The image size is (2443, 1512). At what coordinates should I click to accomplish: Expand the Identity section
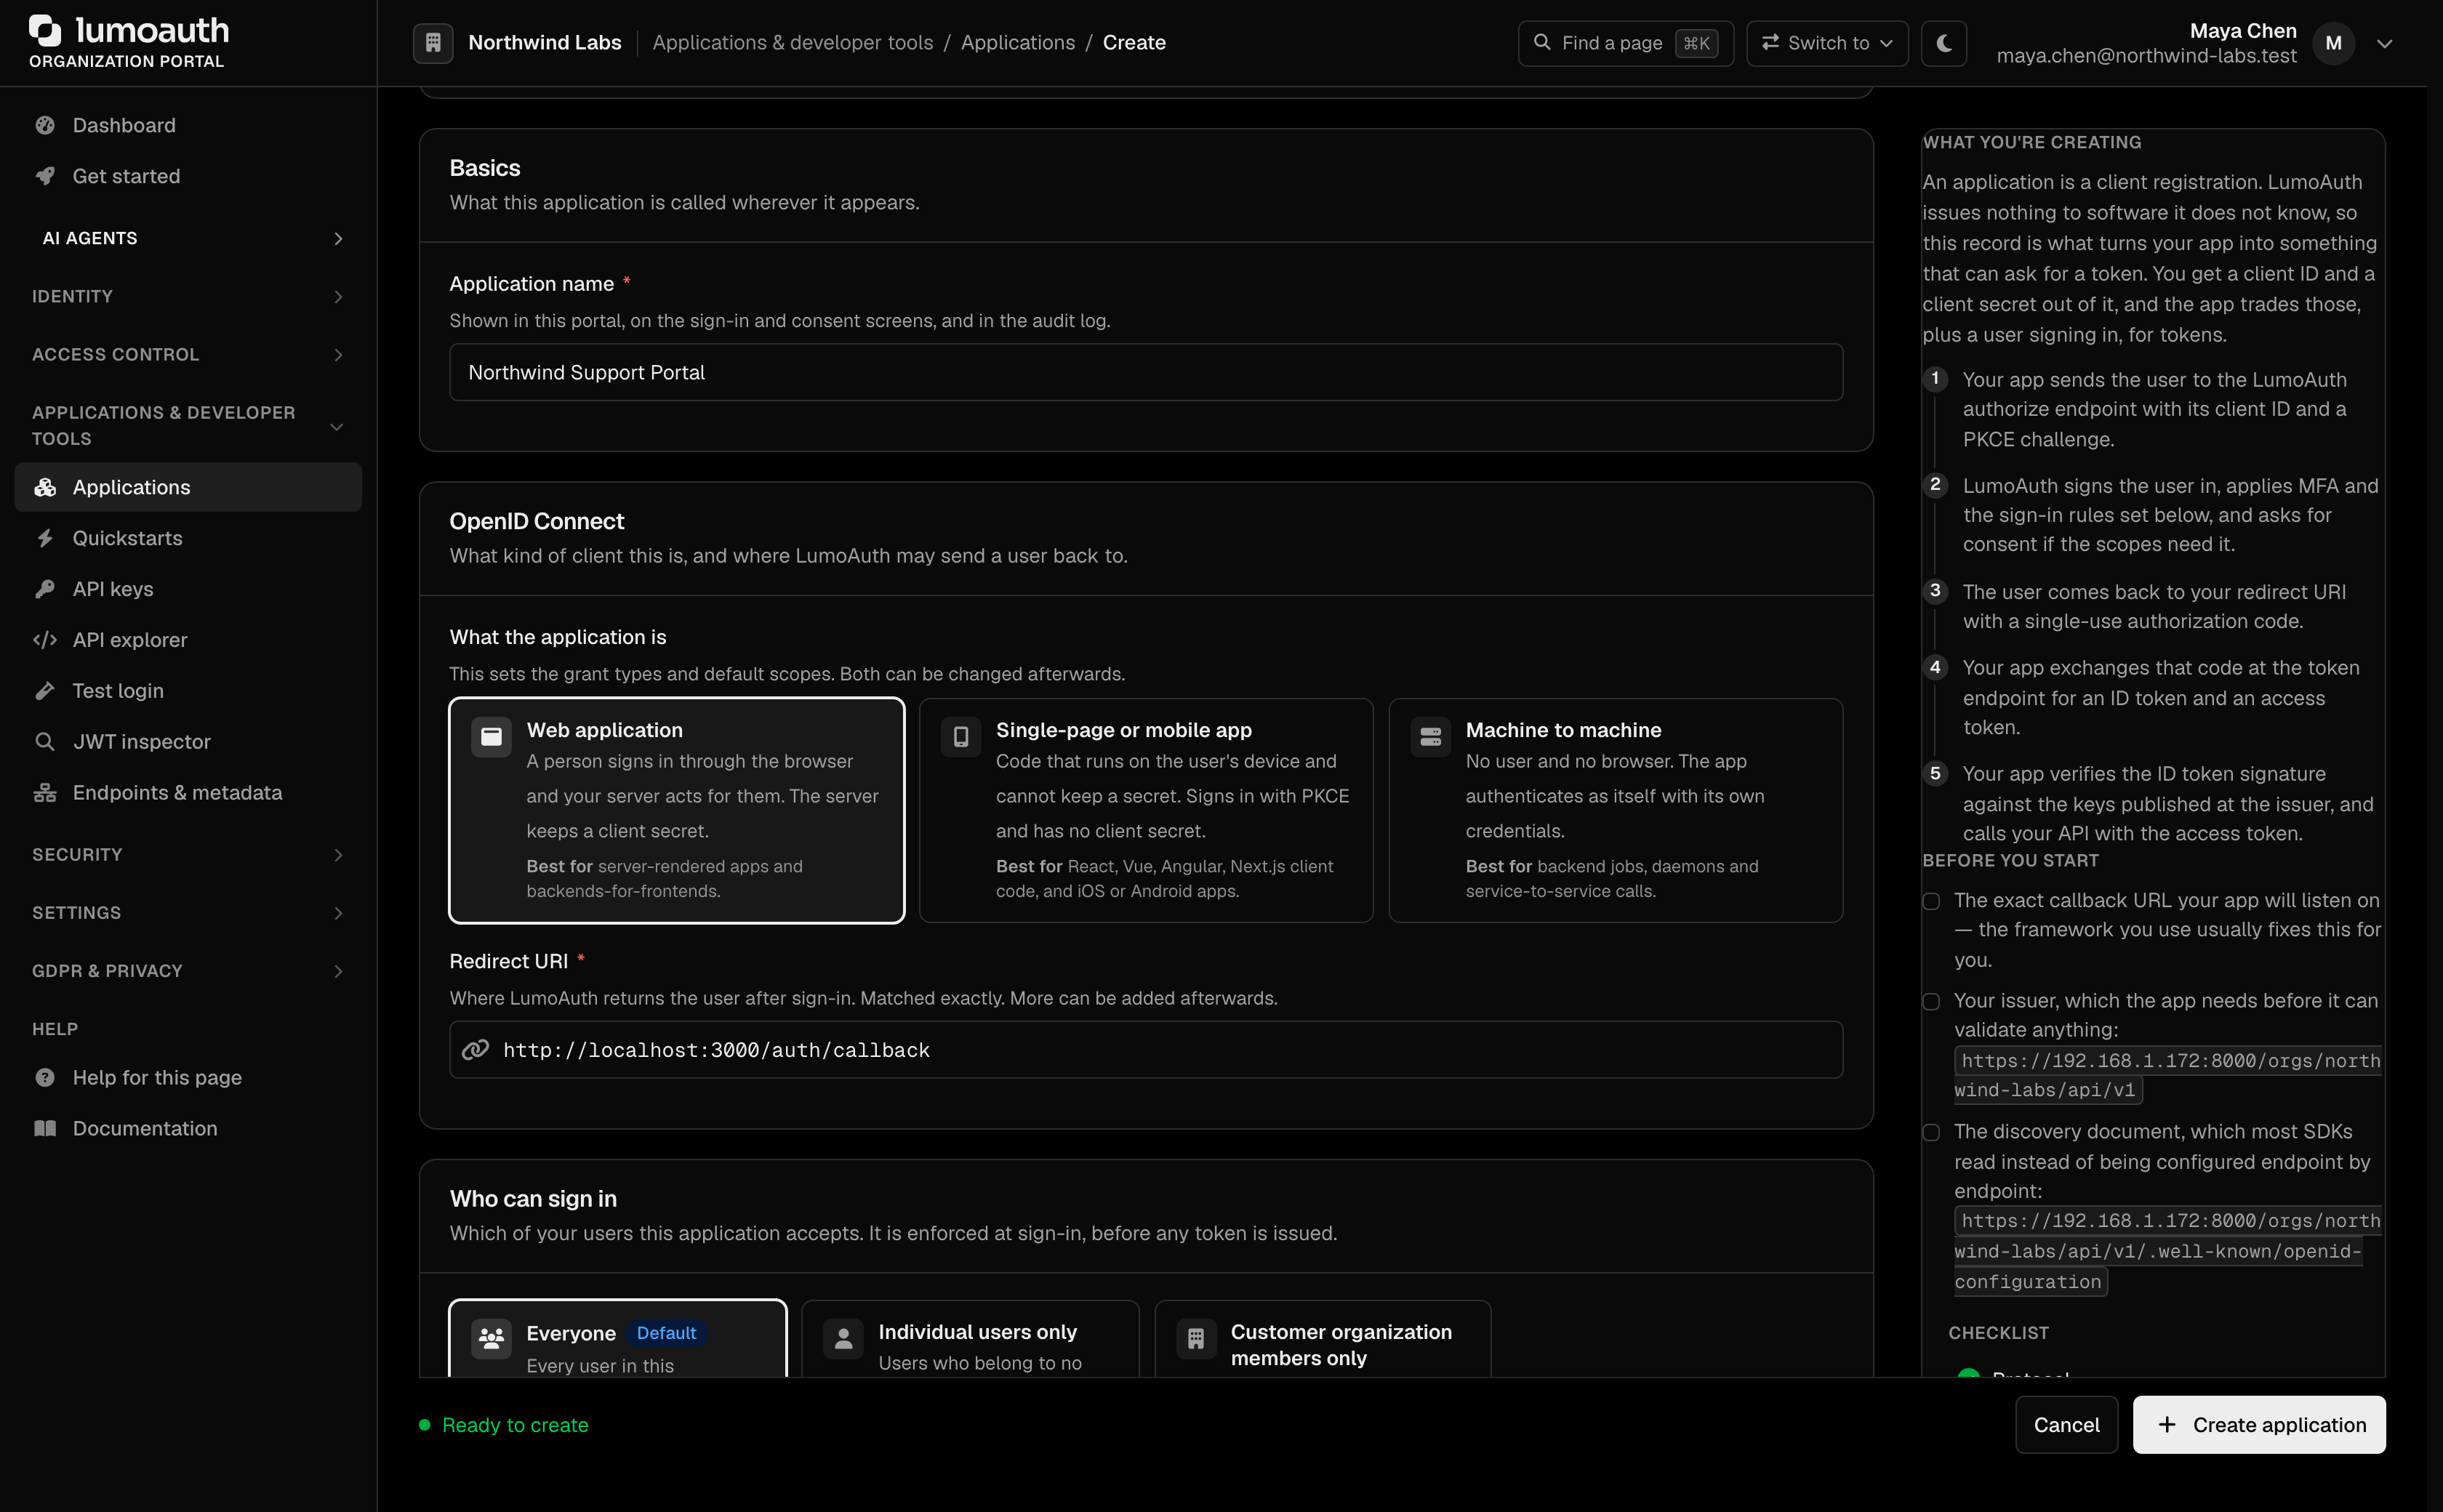pos(188,296)
